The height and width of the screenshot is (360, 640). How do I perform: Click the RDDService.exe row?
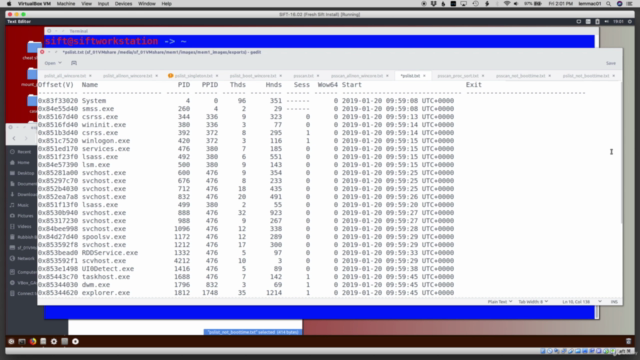tap(246, 253)
